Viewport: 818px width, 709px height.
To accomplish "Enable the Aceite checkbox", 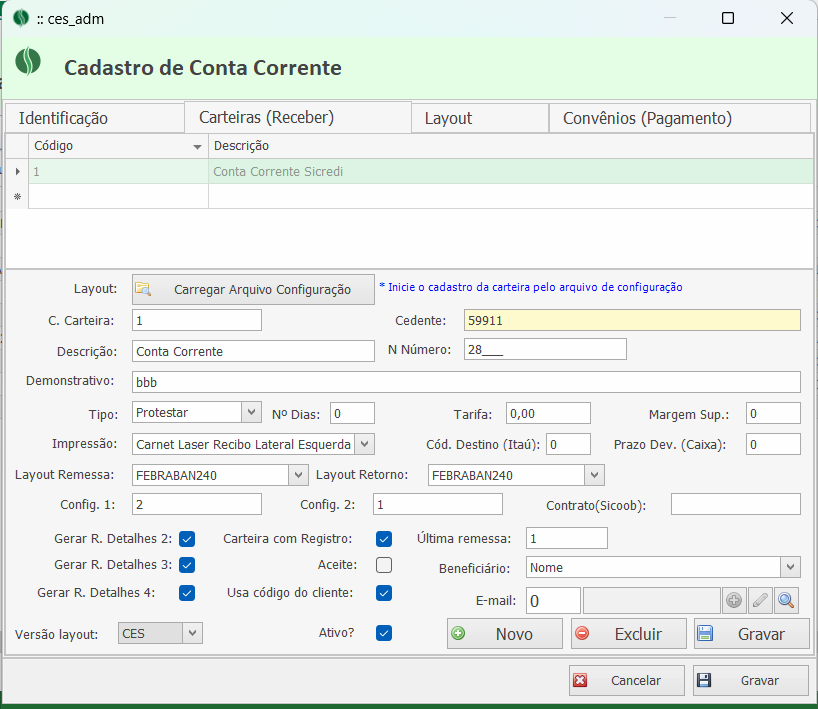I will [384, 565].
